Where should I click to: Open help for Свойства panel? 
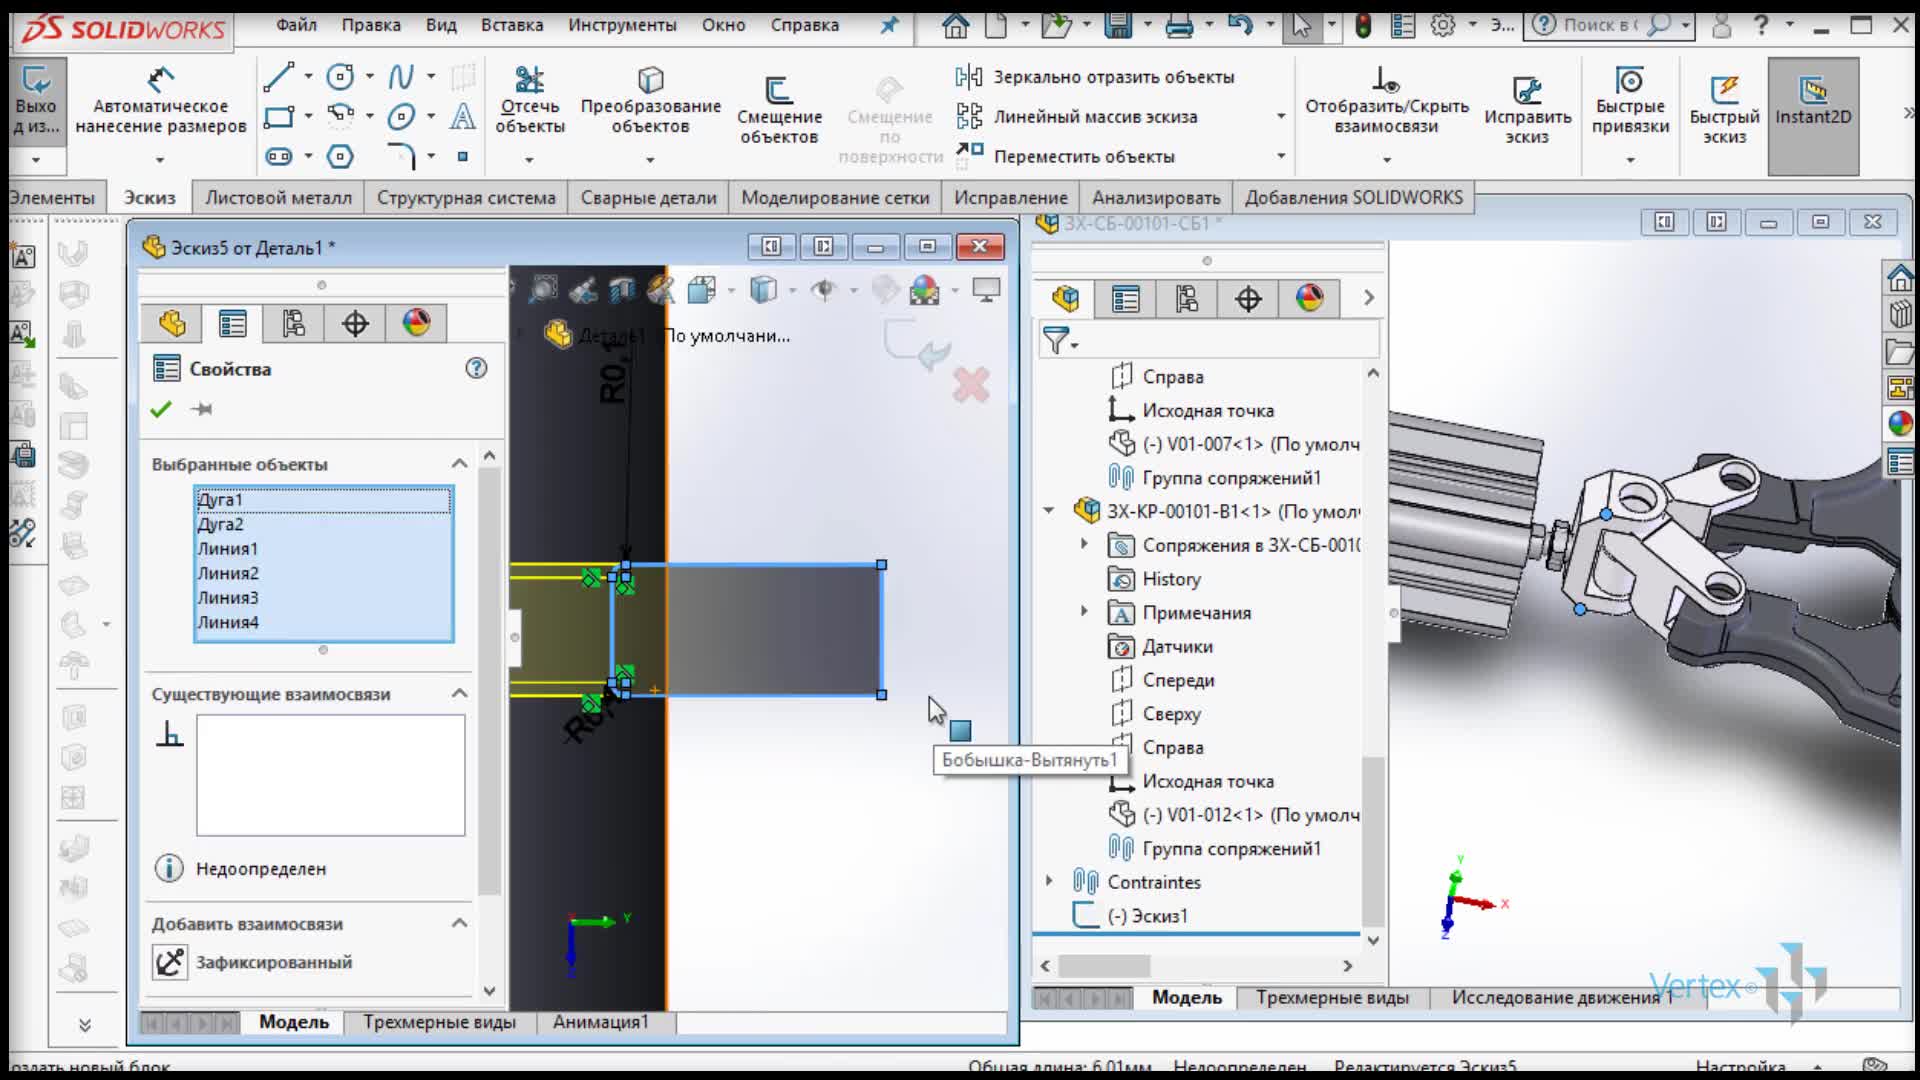point(477,368)
